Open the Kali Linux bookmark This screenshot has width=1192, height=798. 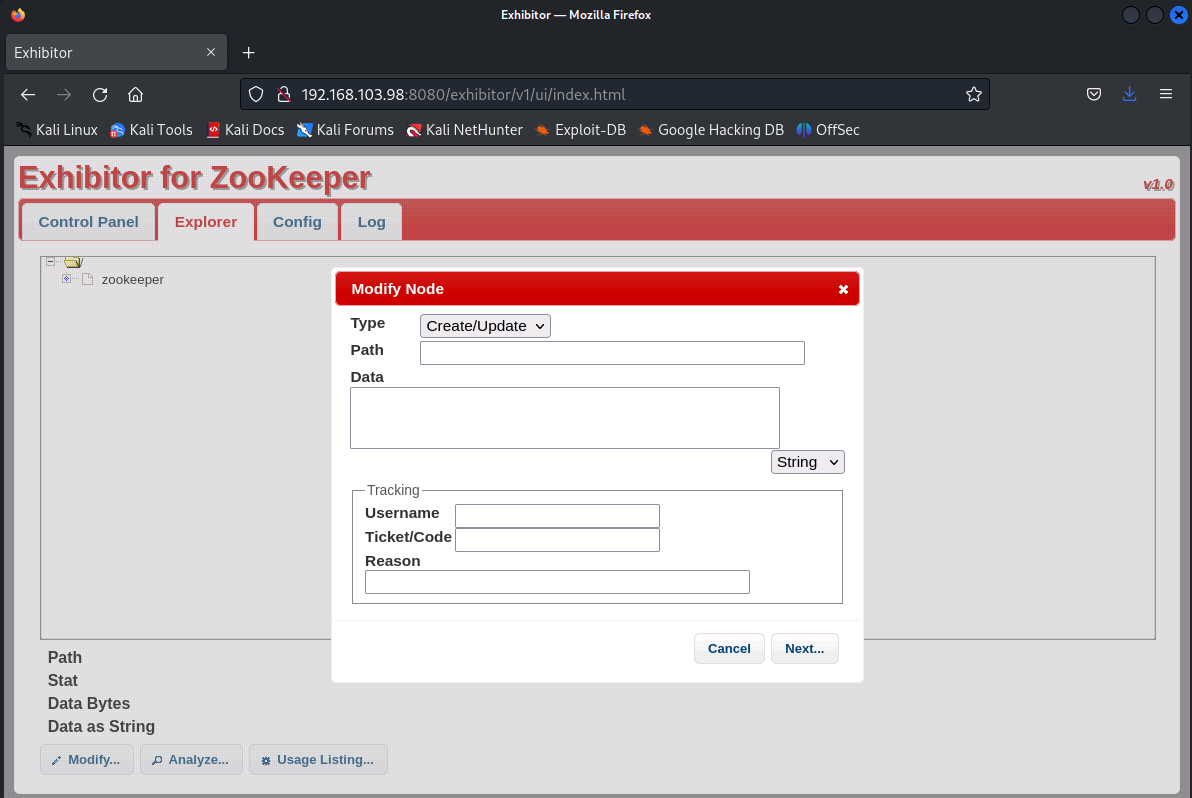tap(57, 130)
